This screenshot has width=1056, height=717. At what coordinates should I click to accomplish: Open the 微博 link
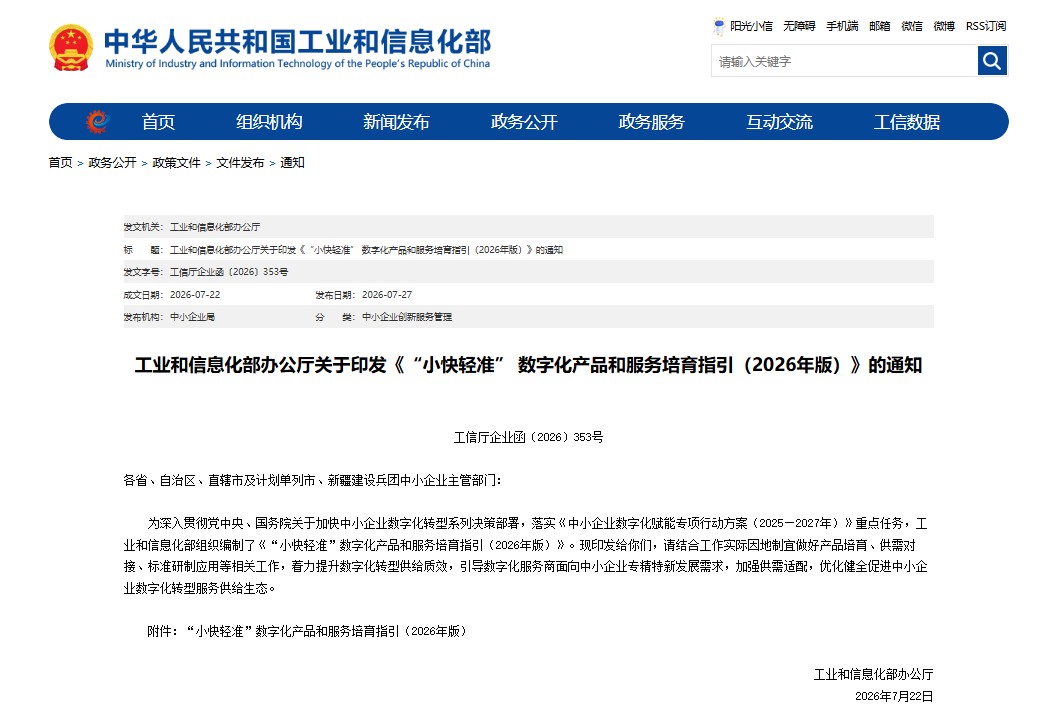(x=944, y=26)
